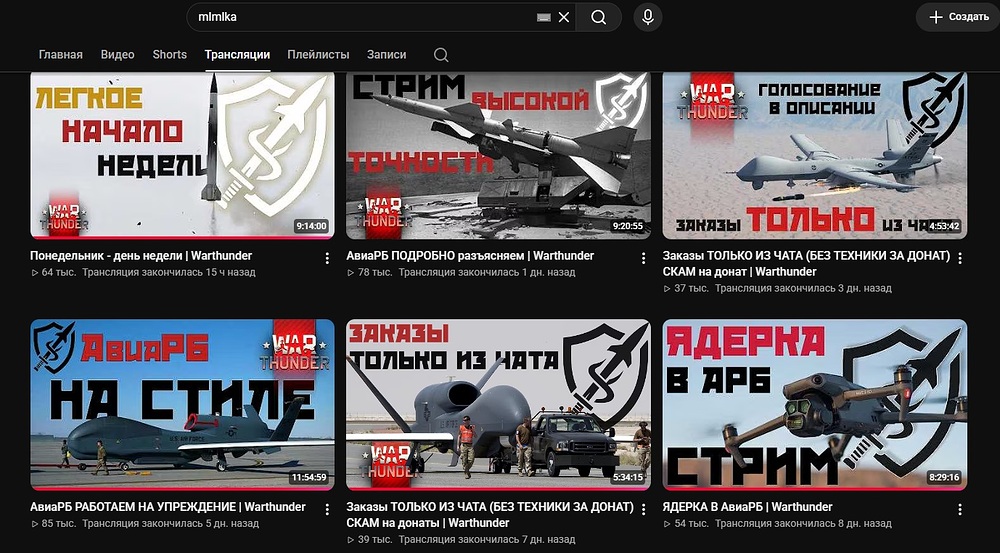Select the Трансляции tab
Image resolution: width=1000 pixels, height=553 pixels.
pos(237,55)
